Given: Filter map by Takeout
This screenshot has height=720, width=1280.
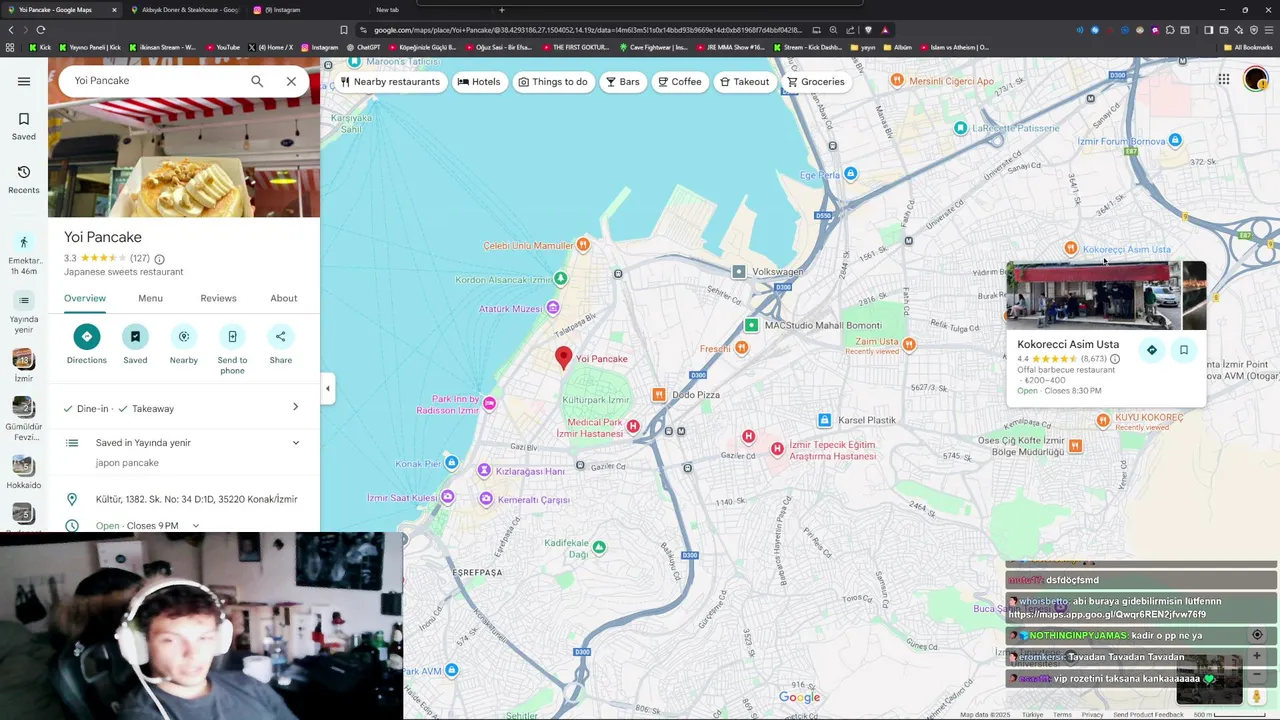Looking at the screenshot, I should pyautogui.click(x=744, y=82).
